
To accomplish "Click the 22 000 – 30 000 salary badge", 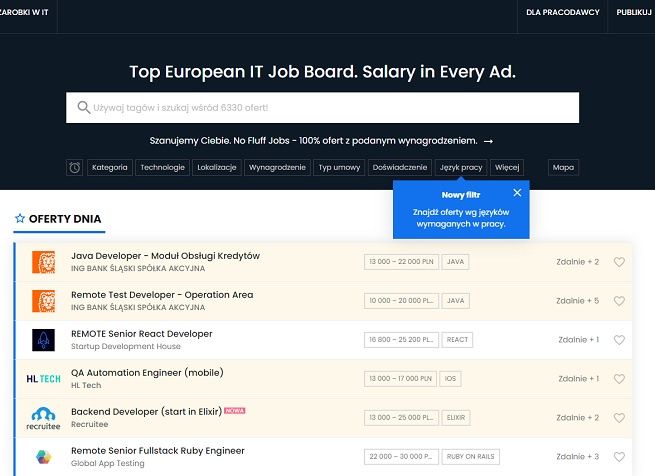I will tap(401, 457).
